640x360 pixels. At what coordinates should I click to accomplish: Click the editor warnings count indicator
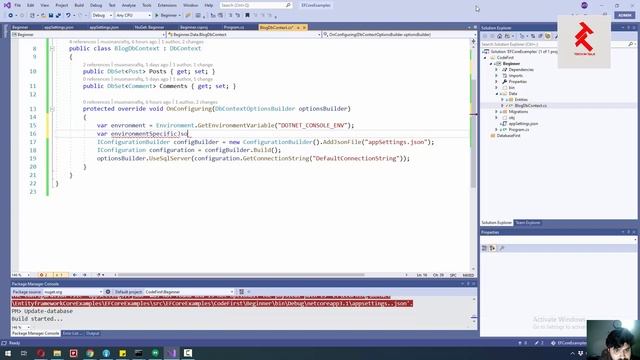coord(60,275)
